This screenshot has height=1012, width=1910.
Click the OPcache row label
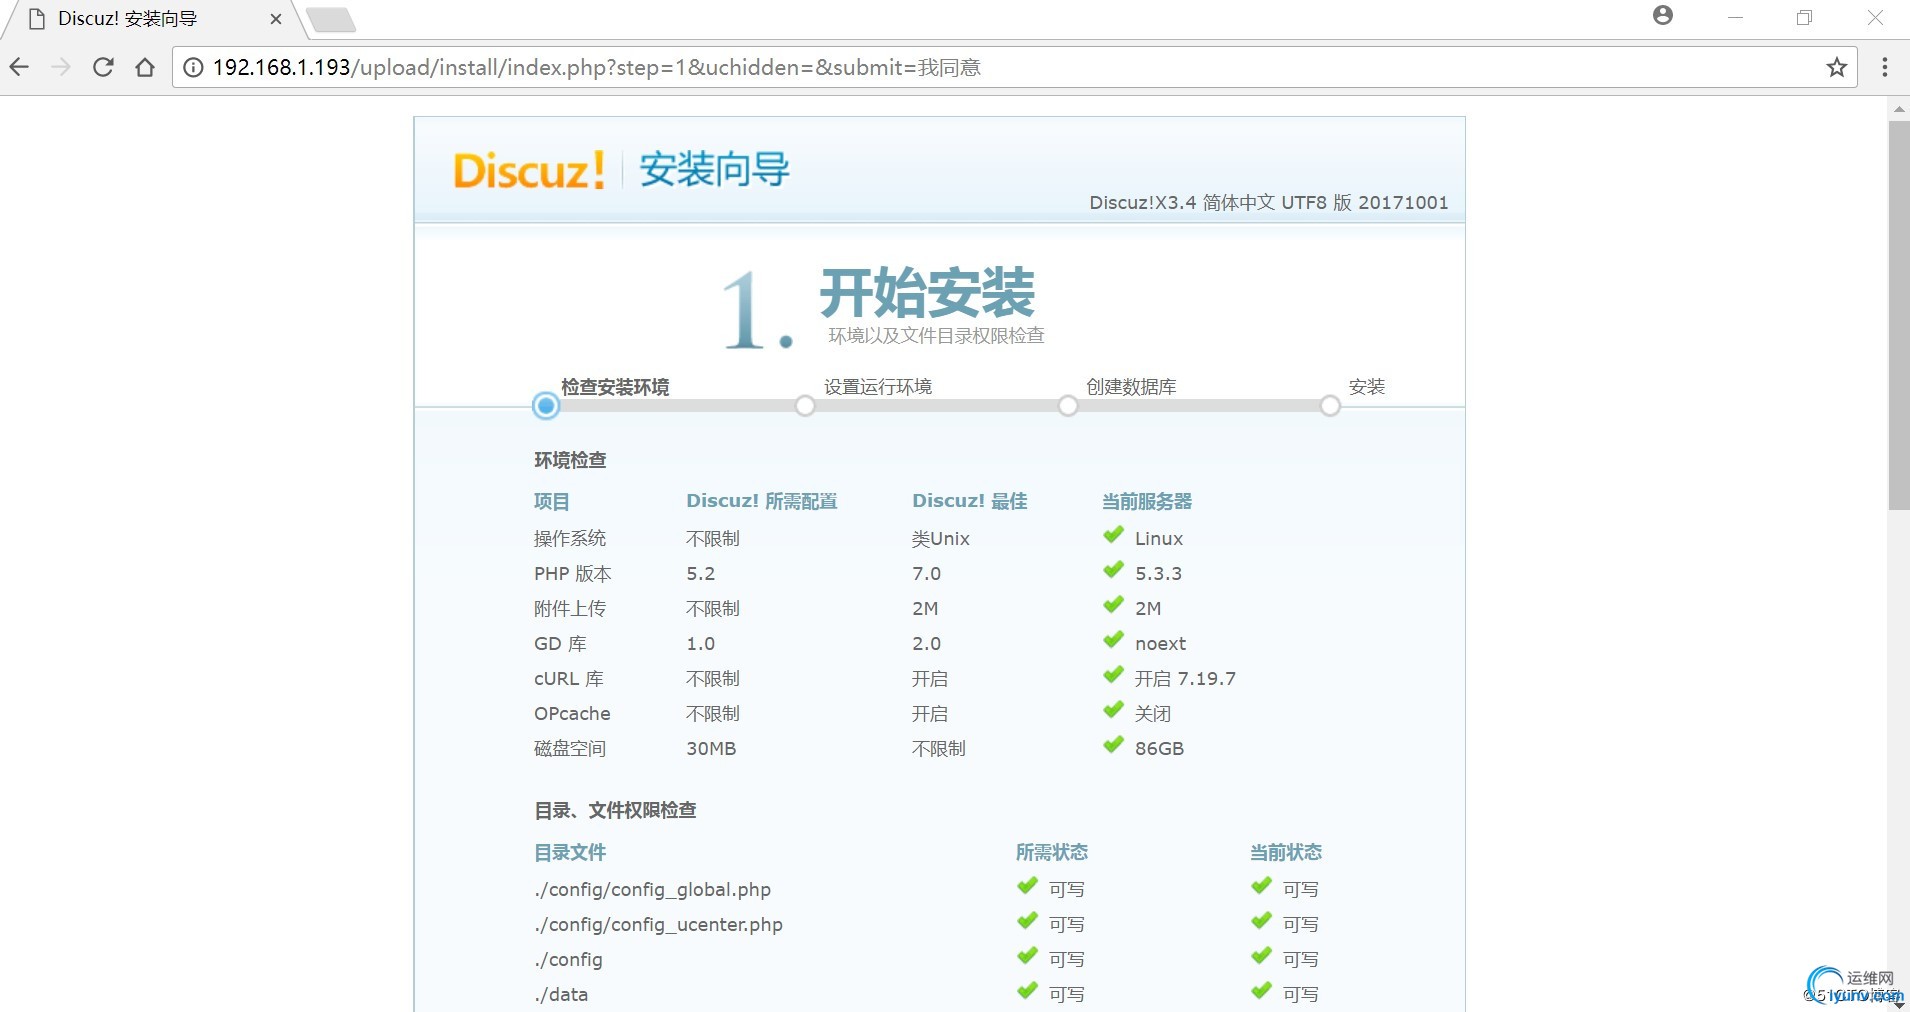(572, 714)
